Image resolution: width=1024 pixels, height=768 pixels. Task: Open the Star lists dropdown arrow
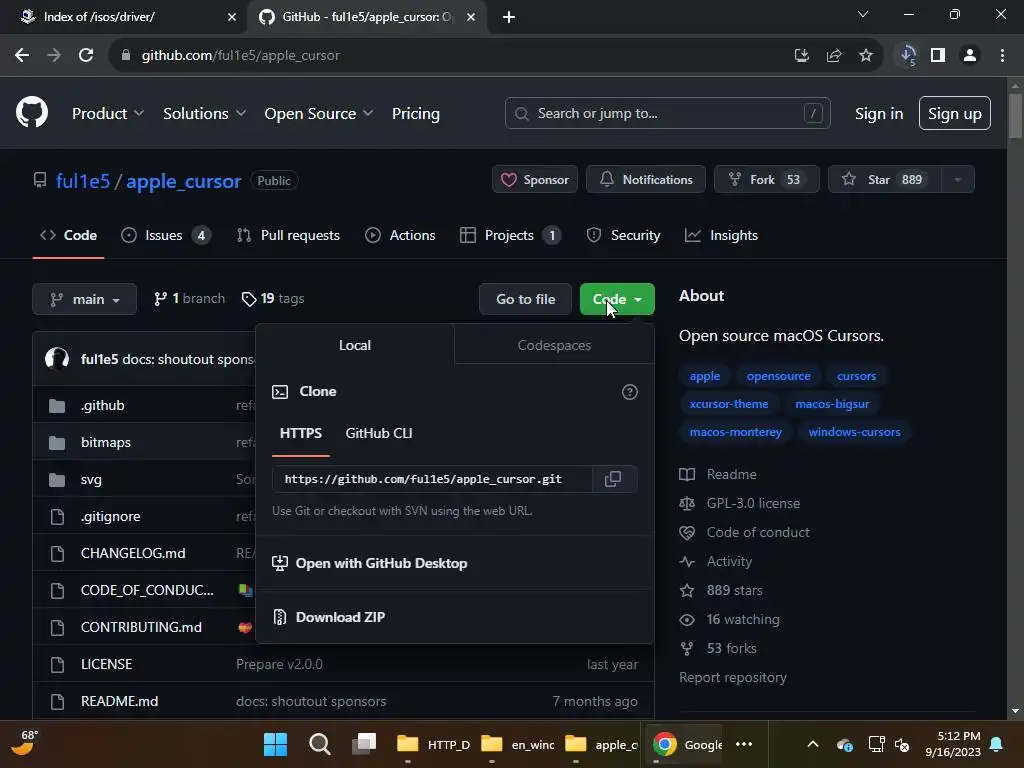click(957, 180)
